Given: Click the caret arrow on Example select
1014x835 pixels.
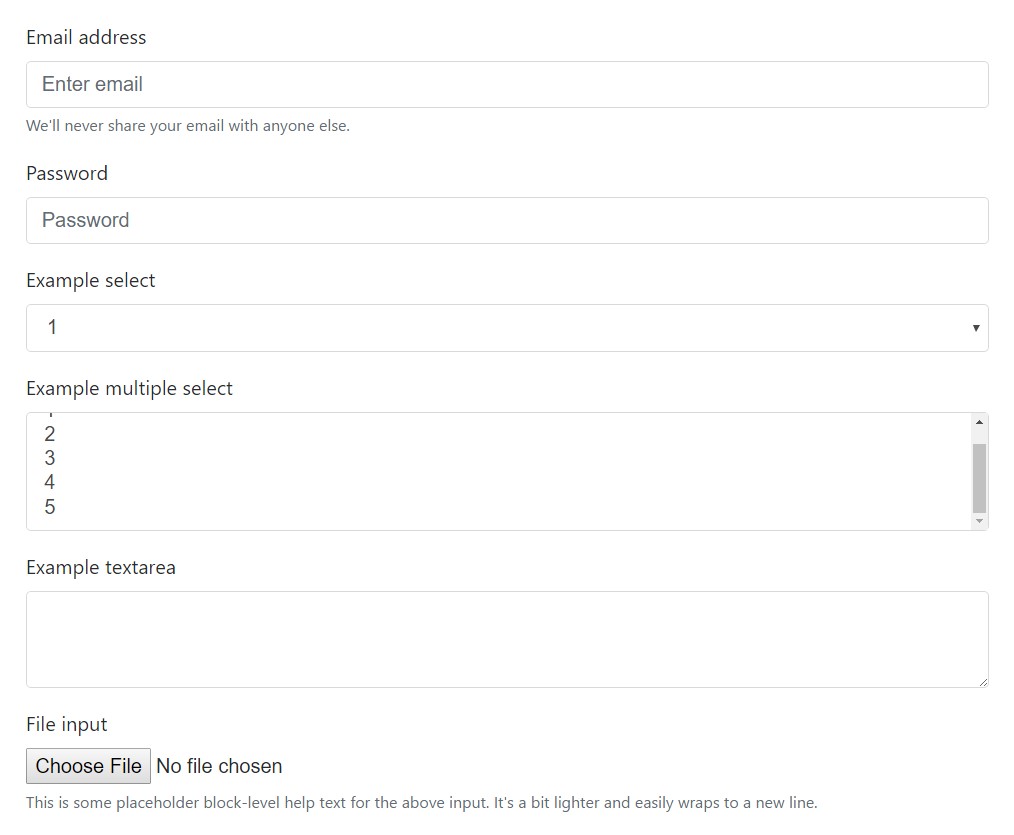Looking at the screenshot, I should pos(976,327).
